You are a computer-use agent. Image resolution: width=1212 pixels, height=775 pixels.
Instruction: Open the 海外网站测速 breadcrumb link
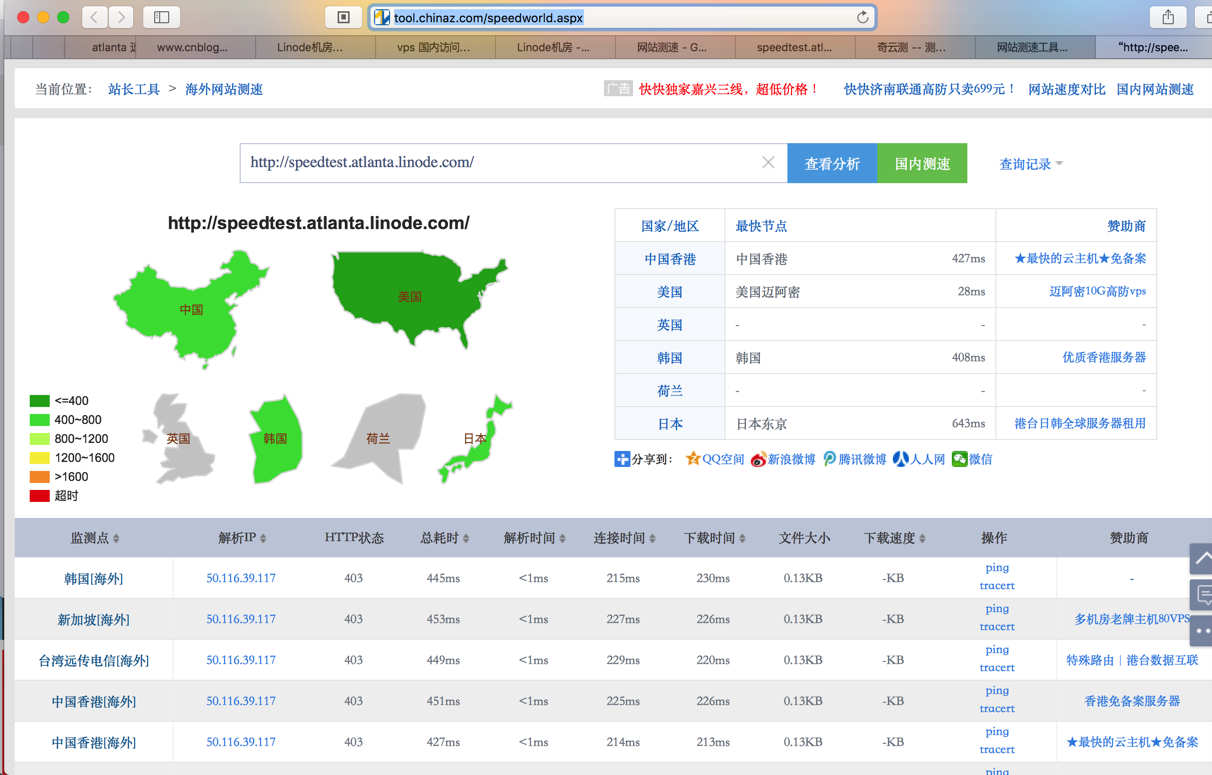pyautogui.click(x=224, y=89)
